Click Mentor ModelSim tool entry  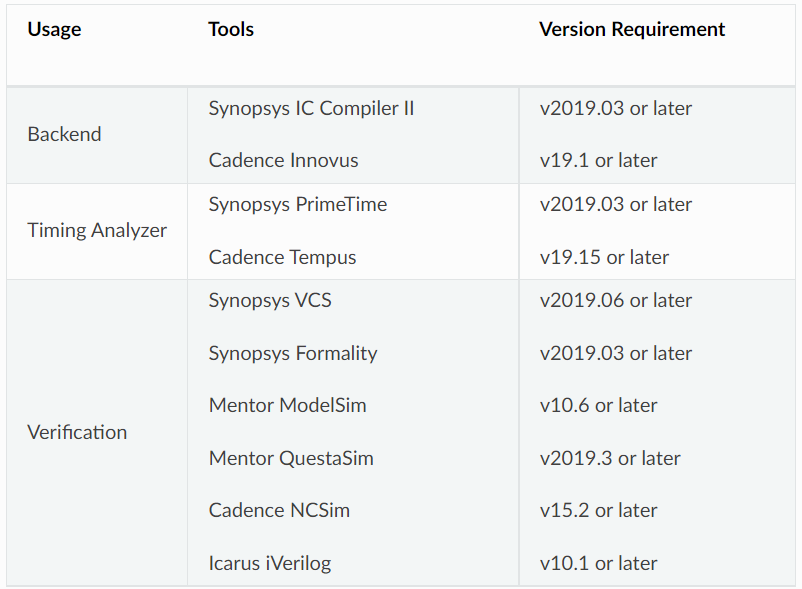coord(287,405)
